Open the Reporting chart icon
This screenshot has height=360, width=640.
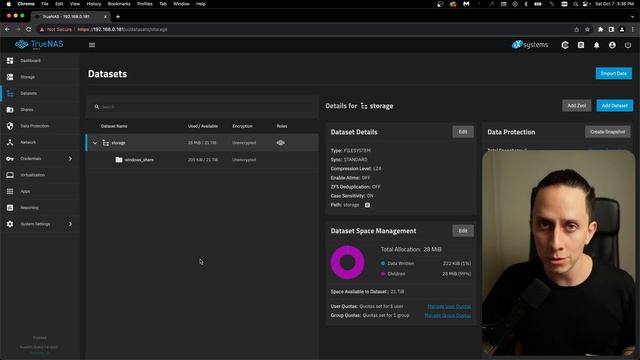10,207
